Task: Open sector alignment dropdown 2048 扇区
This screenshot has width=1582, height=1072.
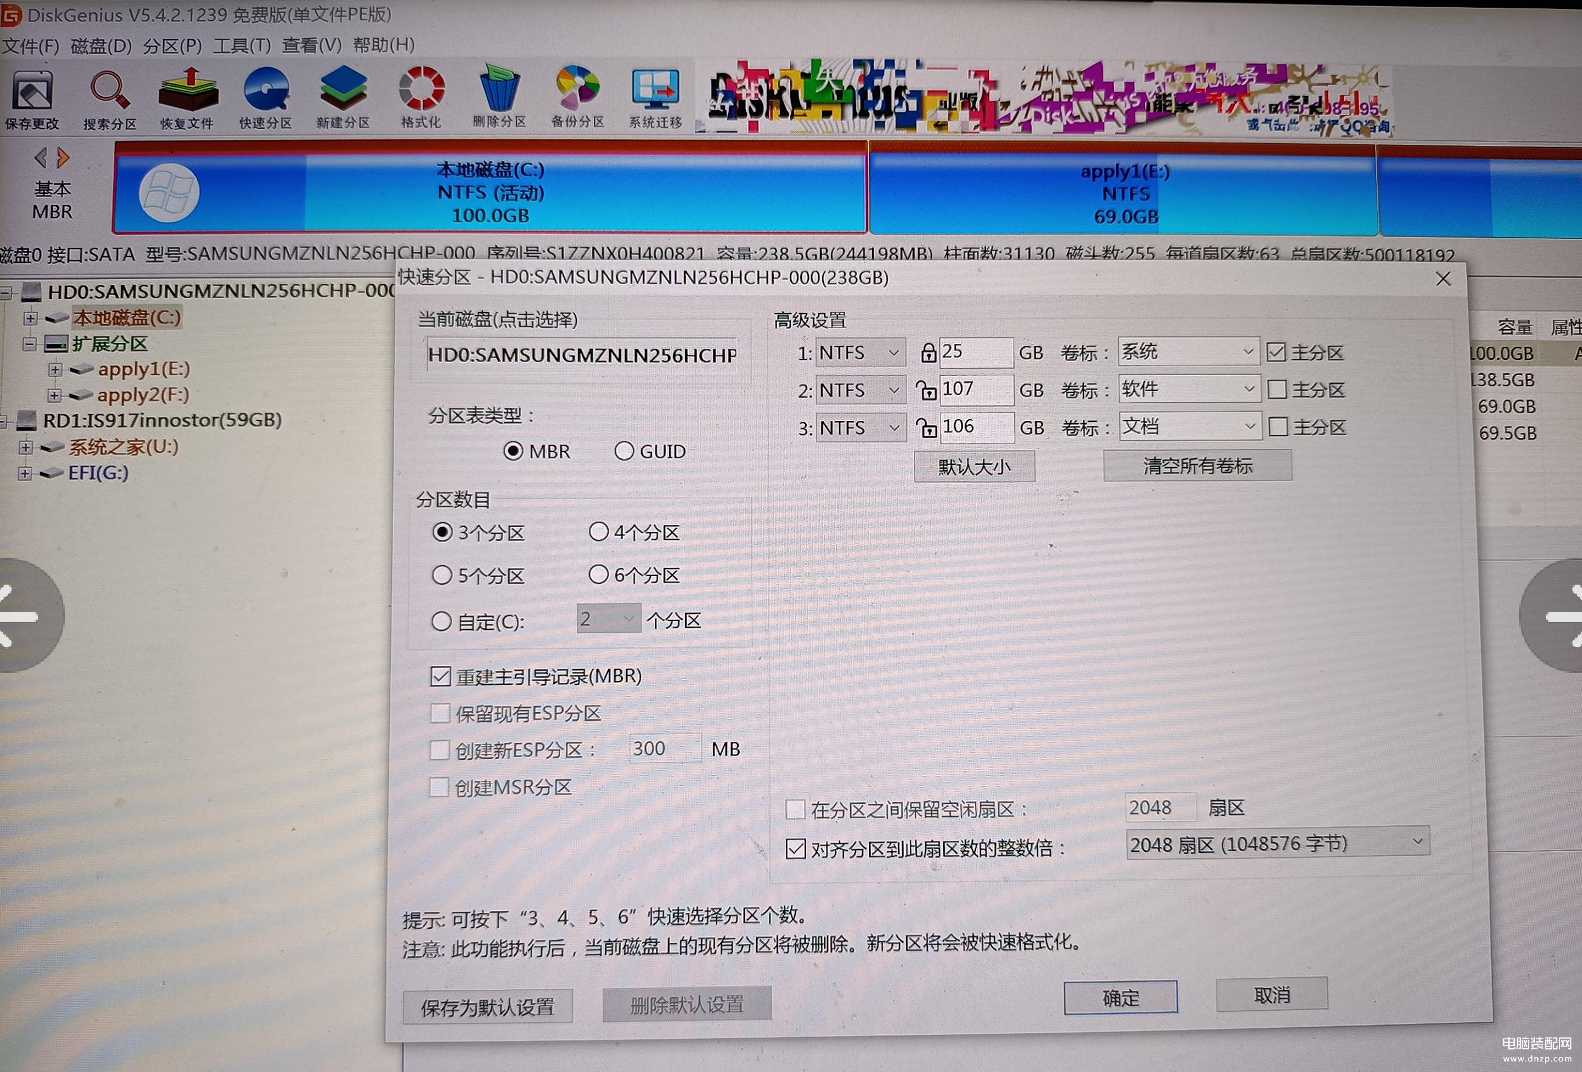Action: coord(1277,843)
